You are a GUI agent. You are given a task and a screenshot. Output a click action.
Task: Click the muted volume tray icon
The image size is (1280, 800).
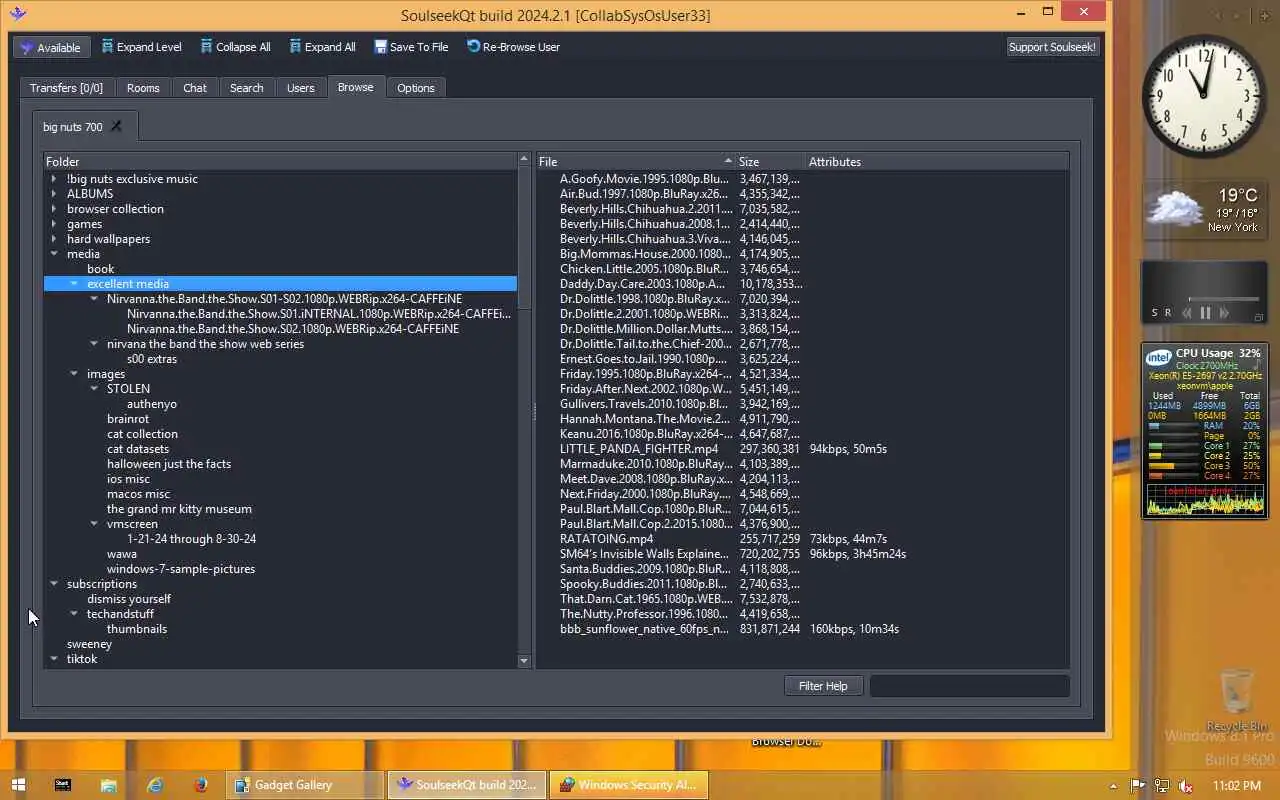point(1185,786)
